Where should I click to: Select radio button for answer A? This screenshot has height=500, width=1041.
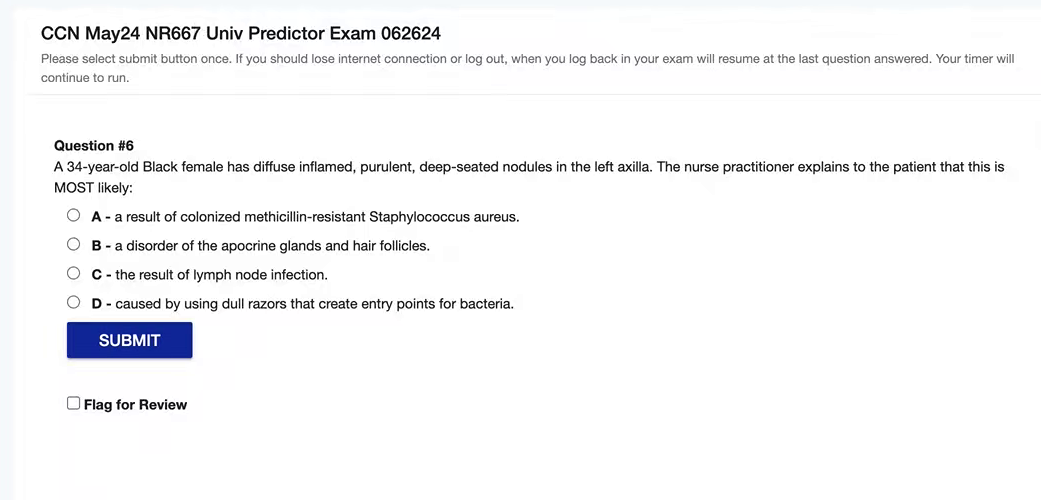[73, 215]
